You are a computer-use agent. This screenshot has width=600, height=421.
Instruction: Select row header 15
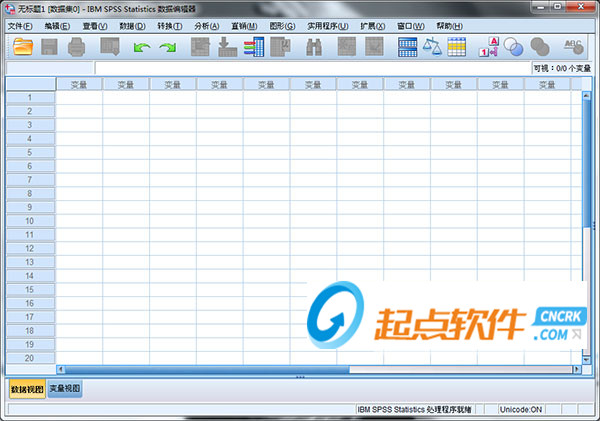[x=30, y=290]
